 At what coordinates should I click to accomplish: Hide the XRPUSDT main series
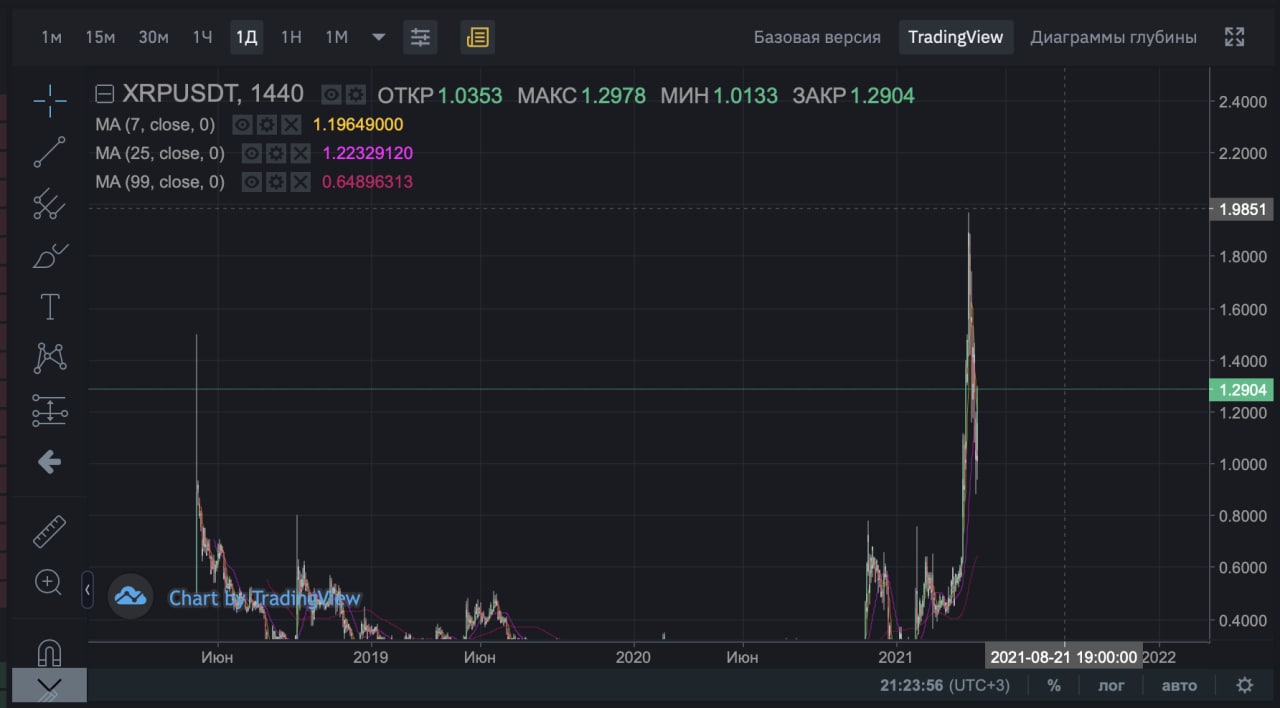coord(332,95)
